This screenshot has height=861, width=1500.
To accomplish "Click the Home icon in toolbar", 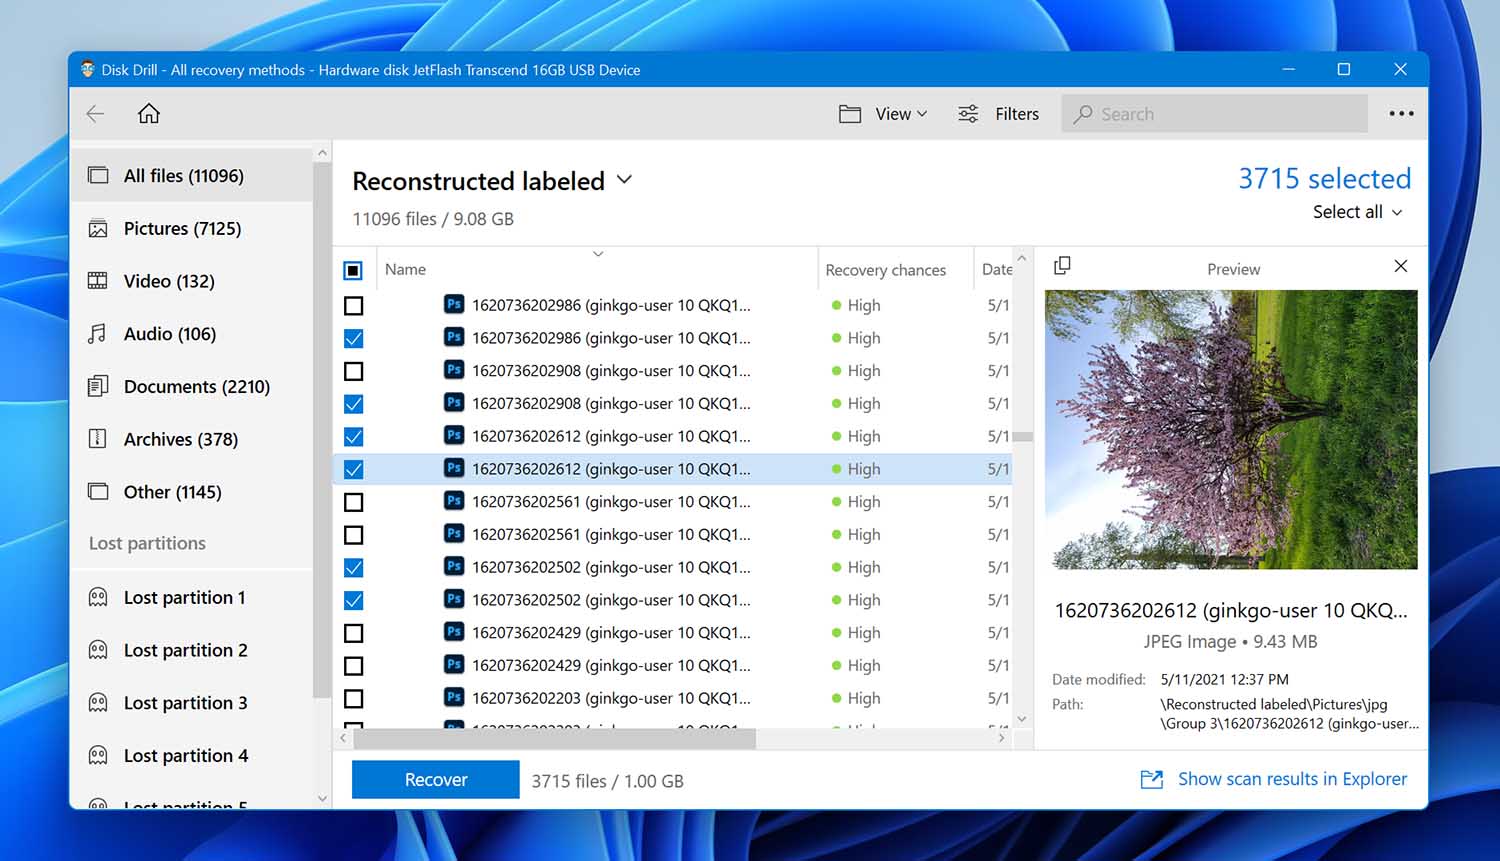I will point(149,114).
